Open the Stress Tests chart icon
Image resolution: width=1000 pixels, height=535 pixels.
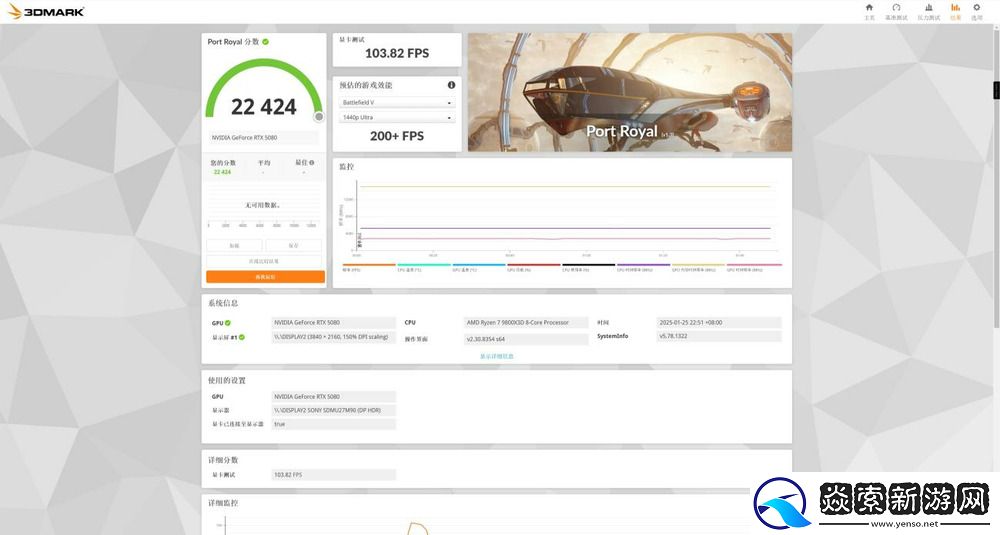coord(928,10)
